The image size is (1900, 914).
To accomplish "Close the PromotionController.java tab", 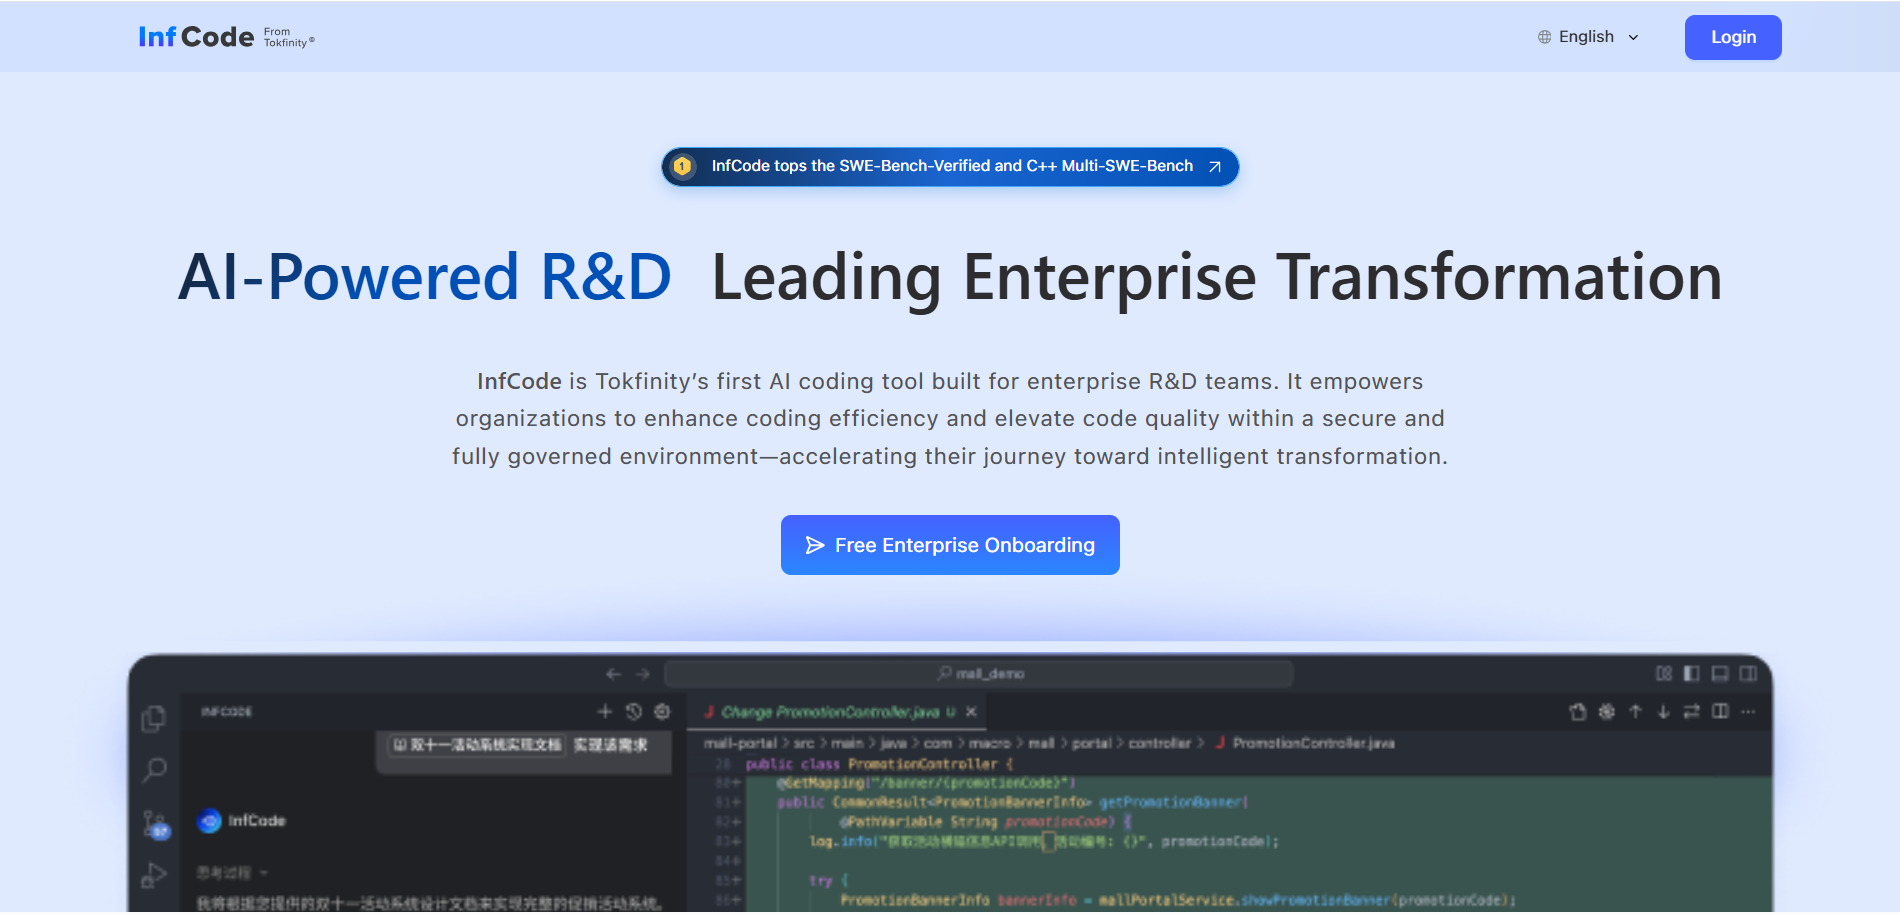I will [x=971, y=712].
